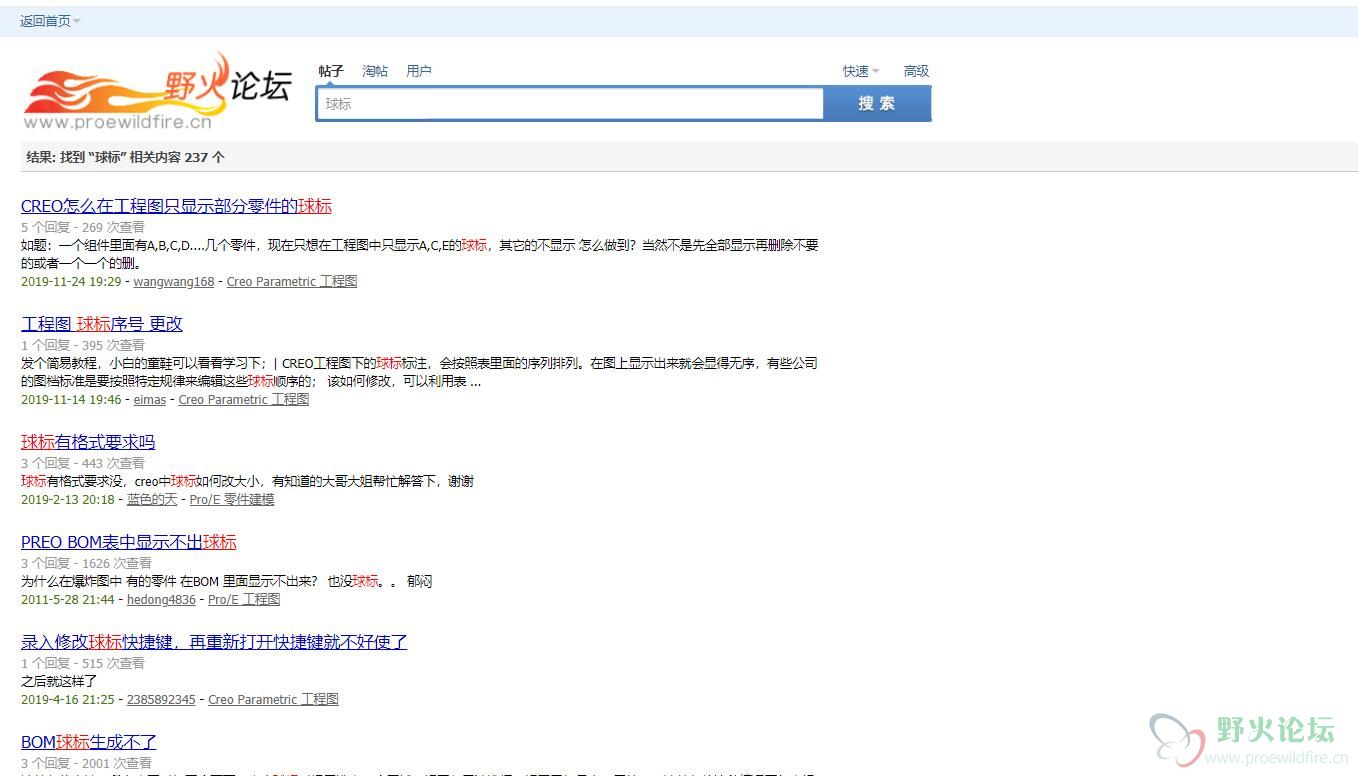Switch to the 用户 search tab

pos(419,71)
